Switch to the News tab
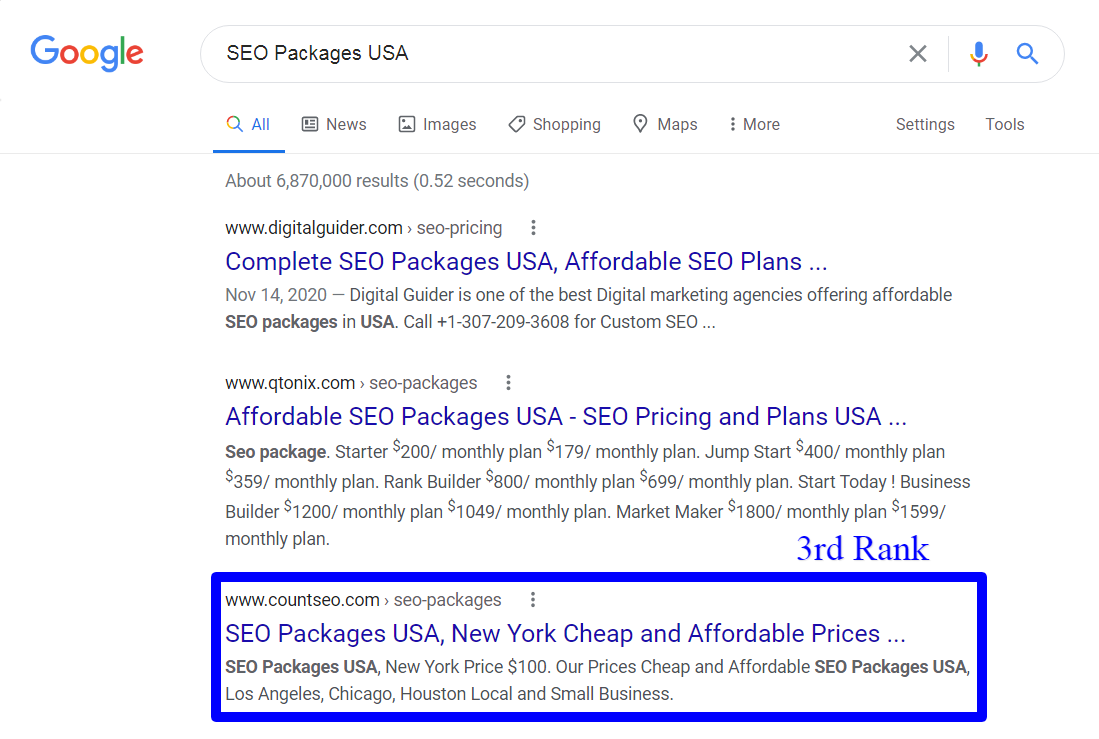Image resolution: width=1099 pixels, height=739 pixels. coord(334,125)
